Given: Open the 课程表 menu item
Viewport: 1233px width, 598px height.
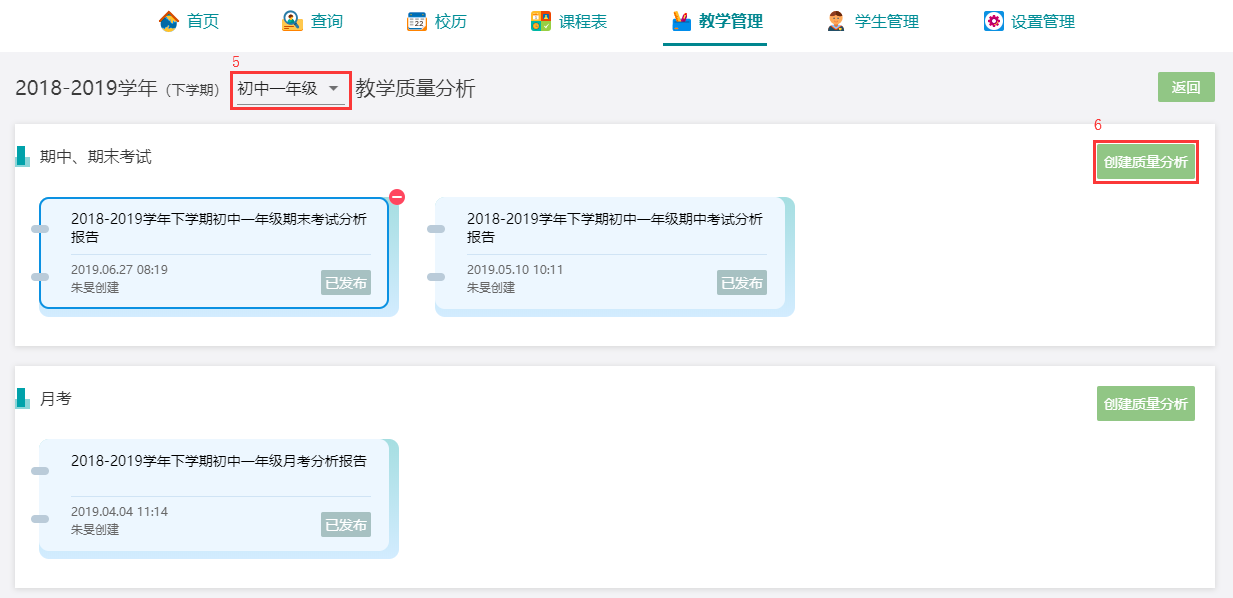Looking at the screenshot, I should tap(568, 21).
